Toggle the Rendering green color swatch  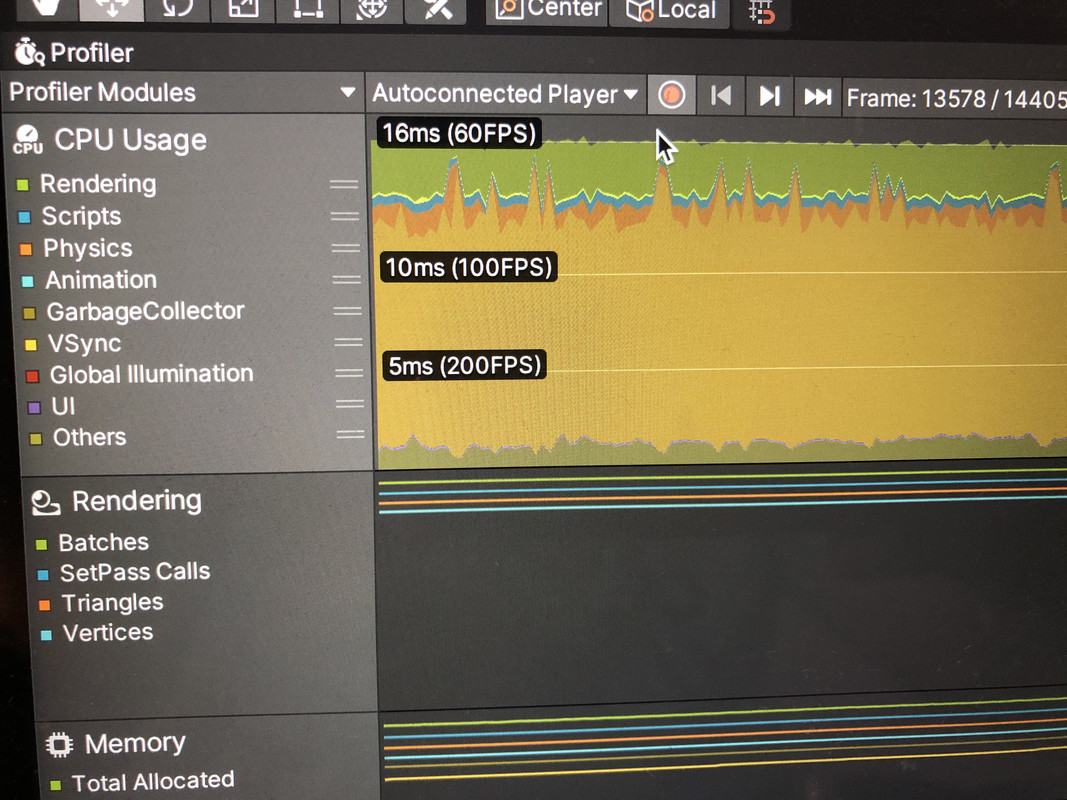pyautogui.click(x=22, y=184)
